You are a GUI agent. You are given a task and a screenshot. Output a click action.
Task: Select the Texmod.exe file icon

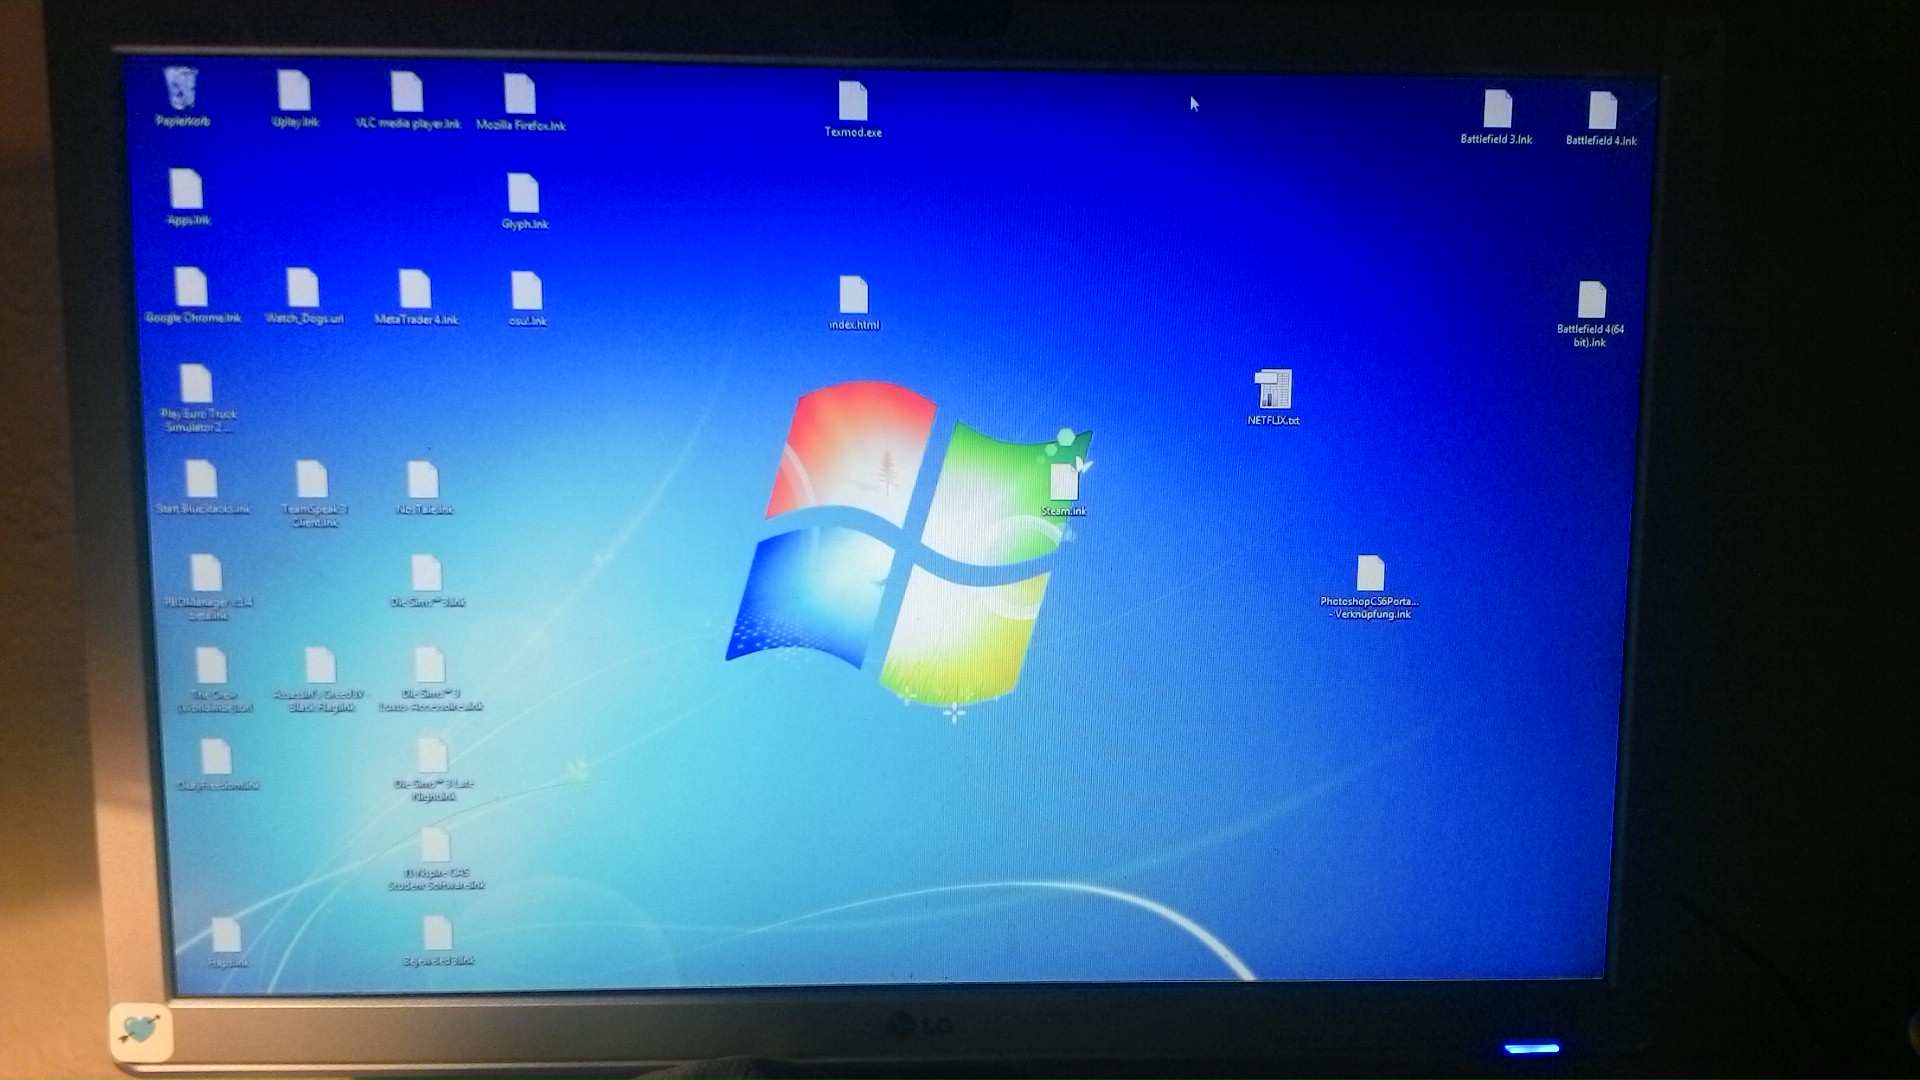(x=853, y=102)
